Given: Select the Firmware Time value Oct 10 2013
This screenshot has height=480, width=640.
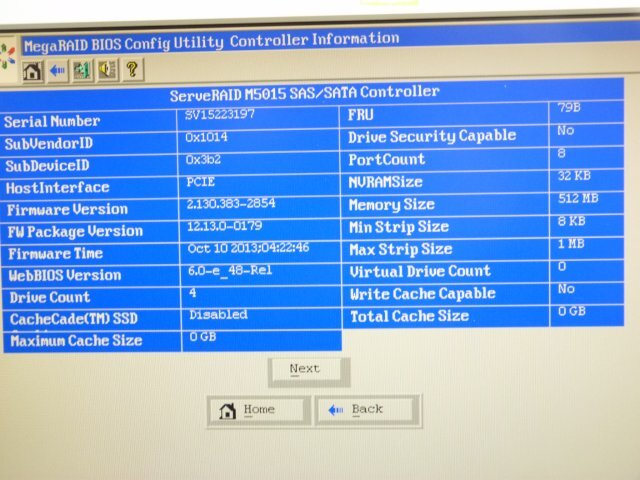Looking at the screenshot, I should (x=248, y=248).
